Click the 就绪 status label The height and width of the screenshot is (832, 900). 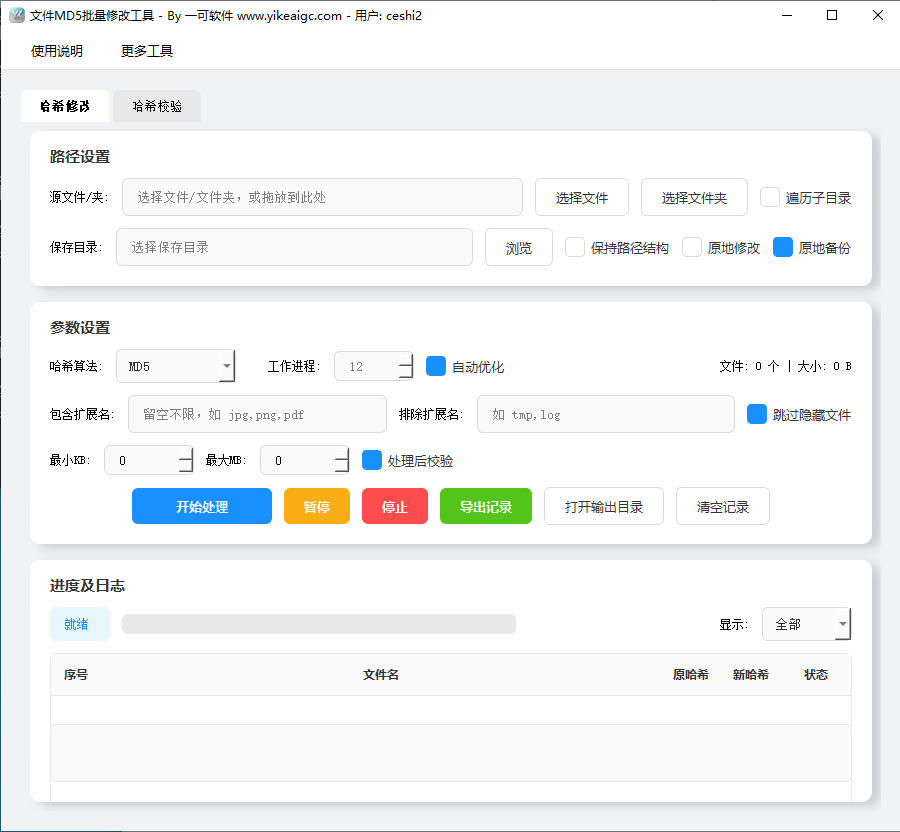point(80,624)
